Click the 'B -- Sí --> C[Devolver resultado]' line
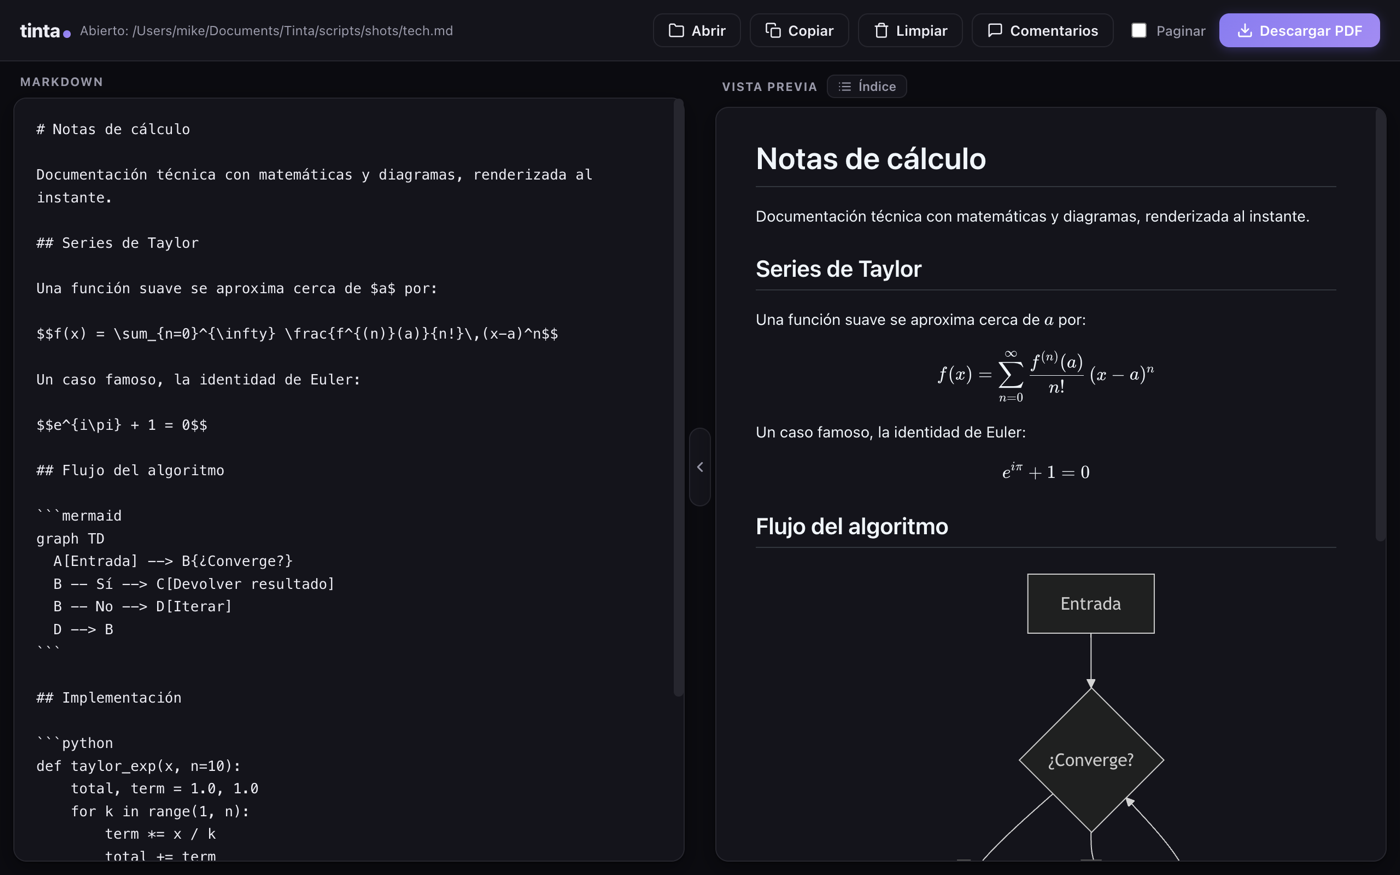The height and width of the screenshot is (875, 1400). [194, 584]
